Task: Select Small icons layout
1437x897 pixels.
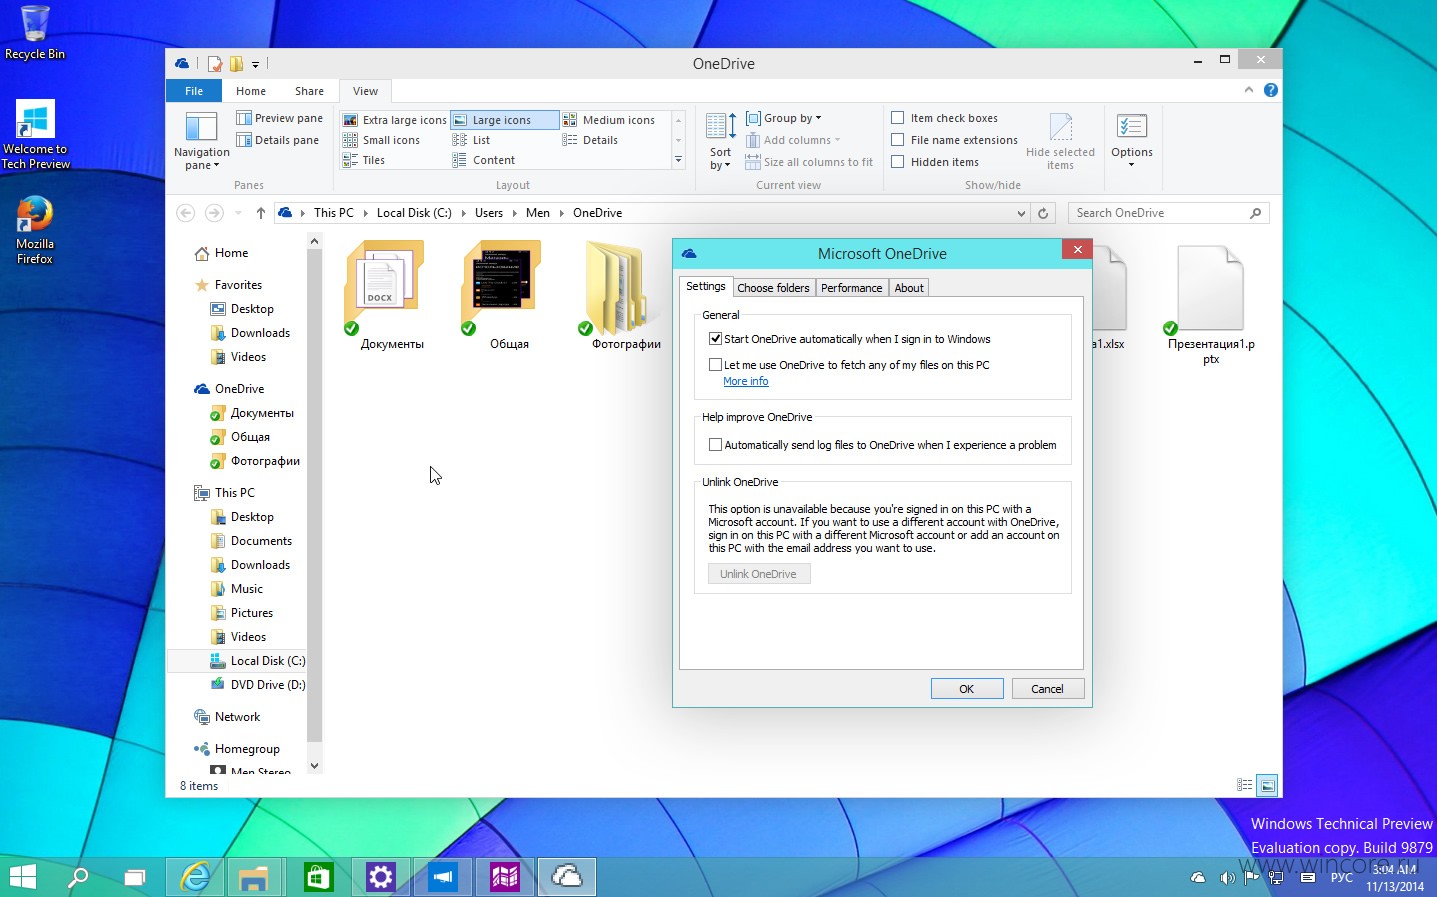Action: (381, 140)
